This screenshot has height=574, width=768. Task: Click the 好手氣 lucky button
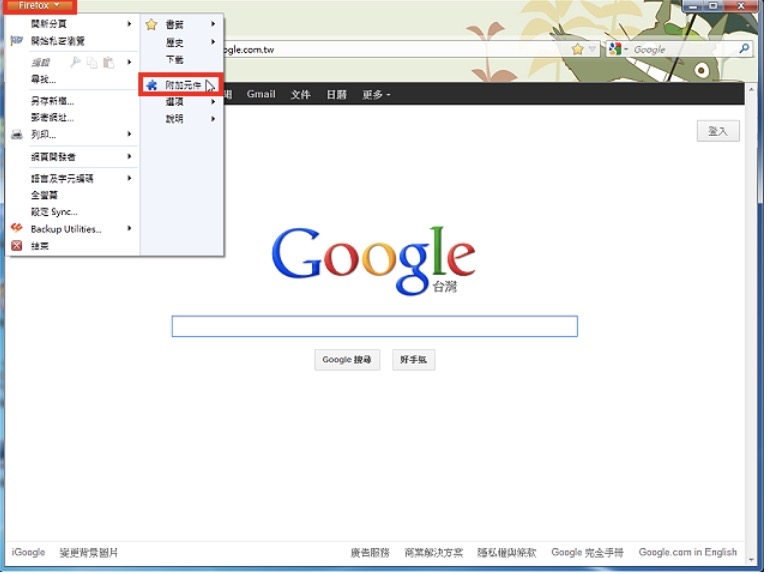point(413,359)
